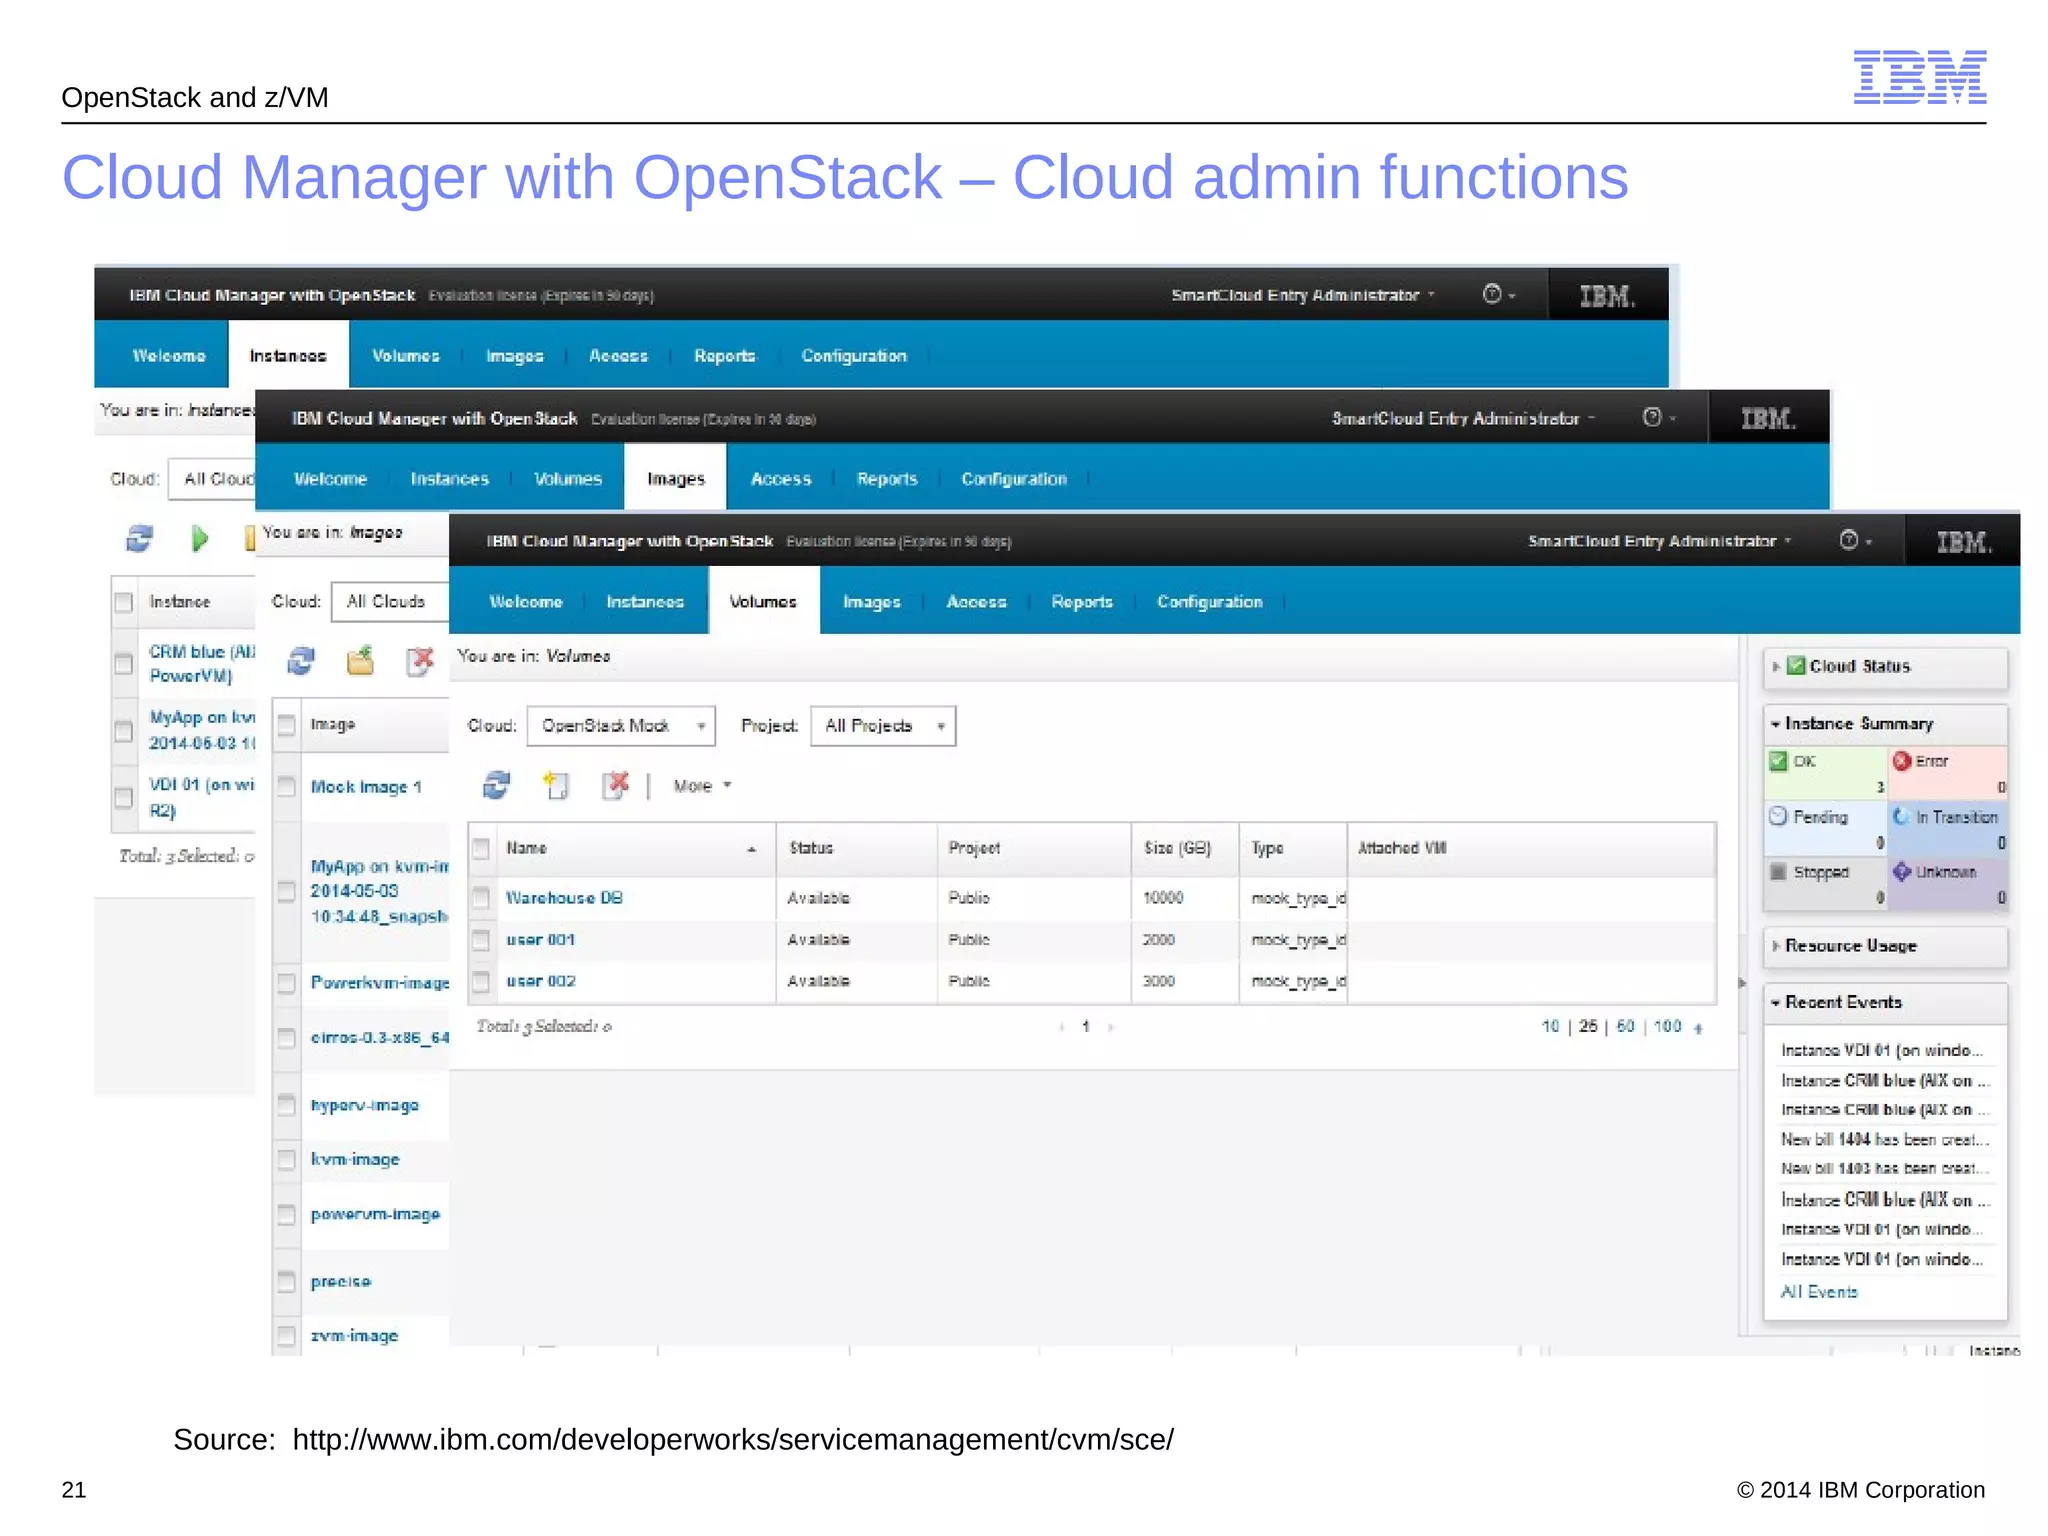Show 25 items per page
The image size is (2048, 1536).
pyautogui.click(x=1588, y=1026)
